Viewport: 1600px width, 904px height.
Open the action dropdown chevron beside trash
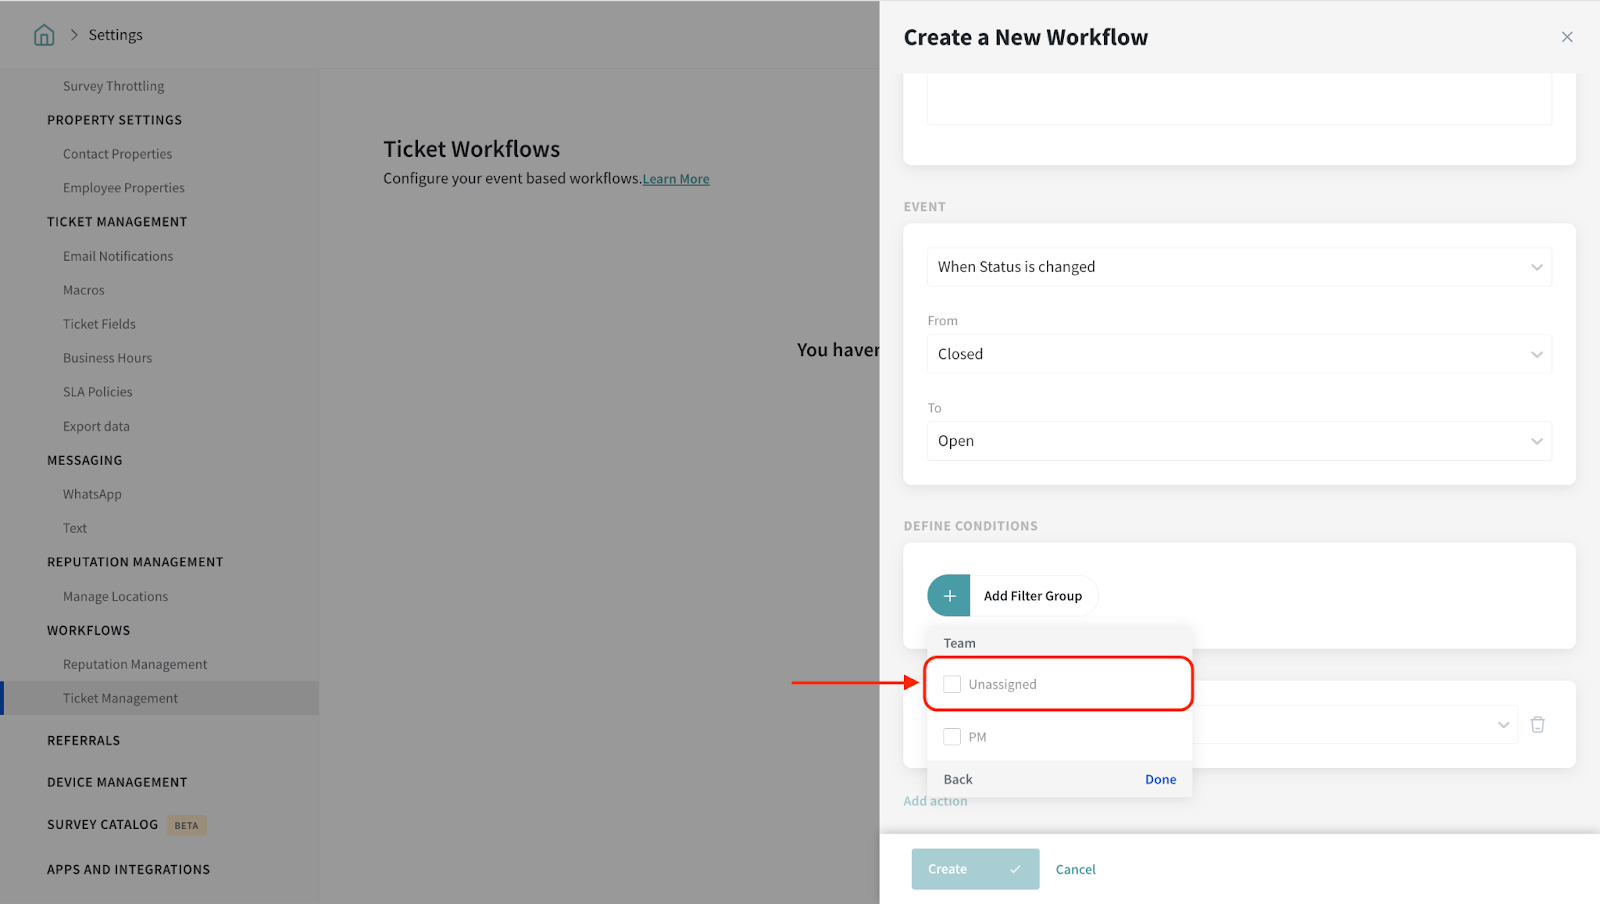point(1503,725)
